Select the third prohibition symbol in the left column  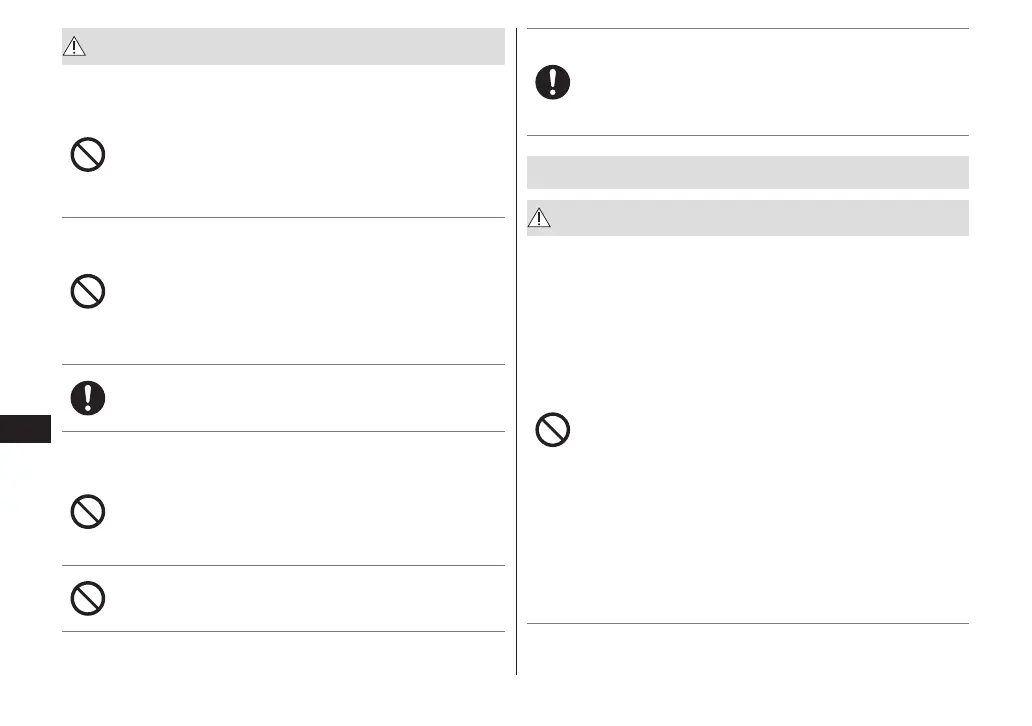point(88,512)
